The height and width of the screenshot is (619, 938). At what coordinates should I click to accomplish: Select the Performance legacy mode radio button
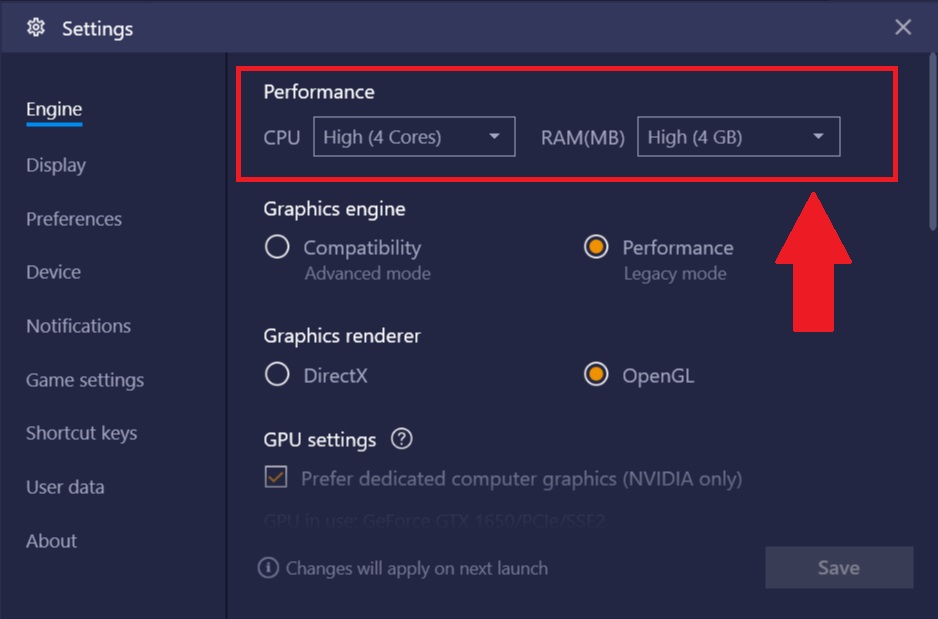tap(596, 247)
